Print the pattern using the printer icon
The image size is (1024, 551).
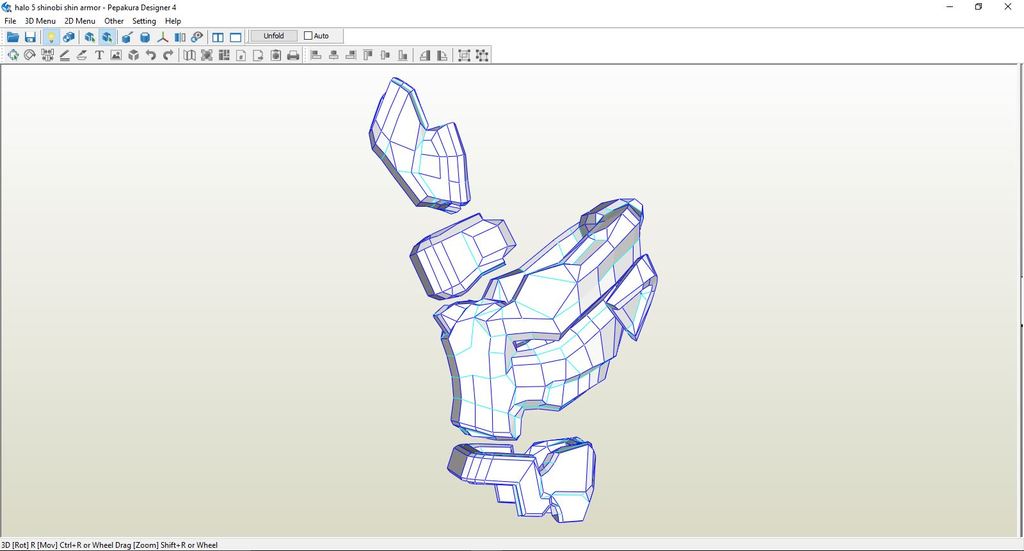[x=293, y=55]
